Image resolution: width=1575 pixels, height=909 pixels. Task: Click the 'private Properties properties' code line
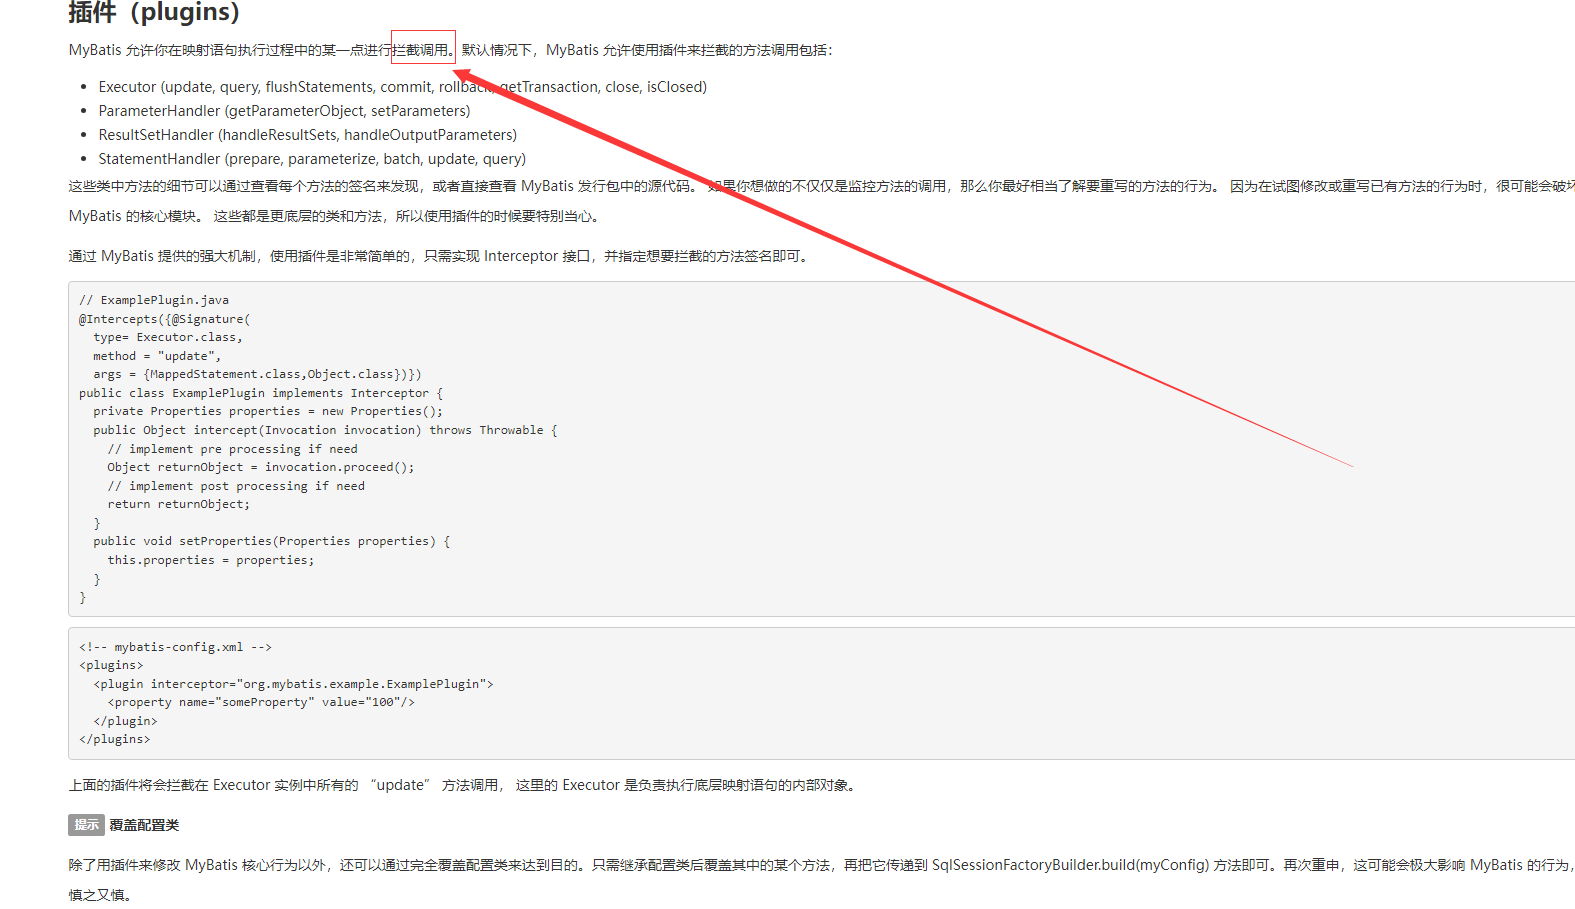(x=268, y=411)
